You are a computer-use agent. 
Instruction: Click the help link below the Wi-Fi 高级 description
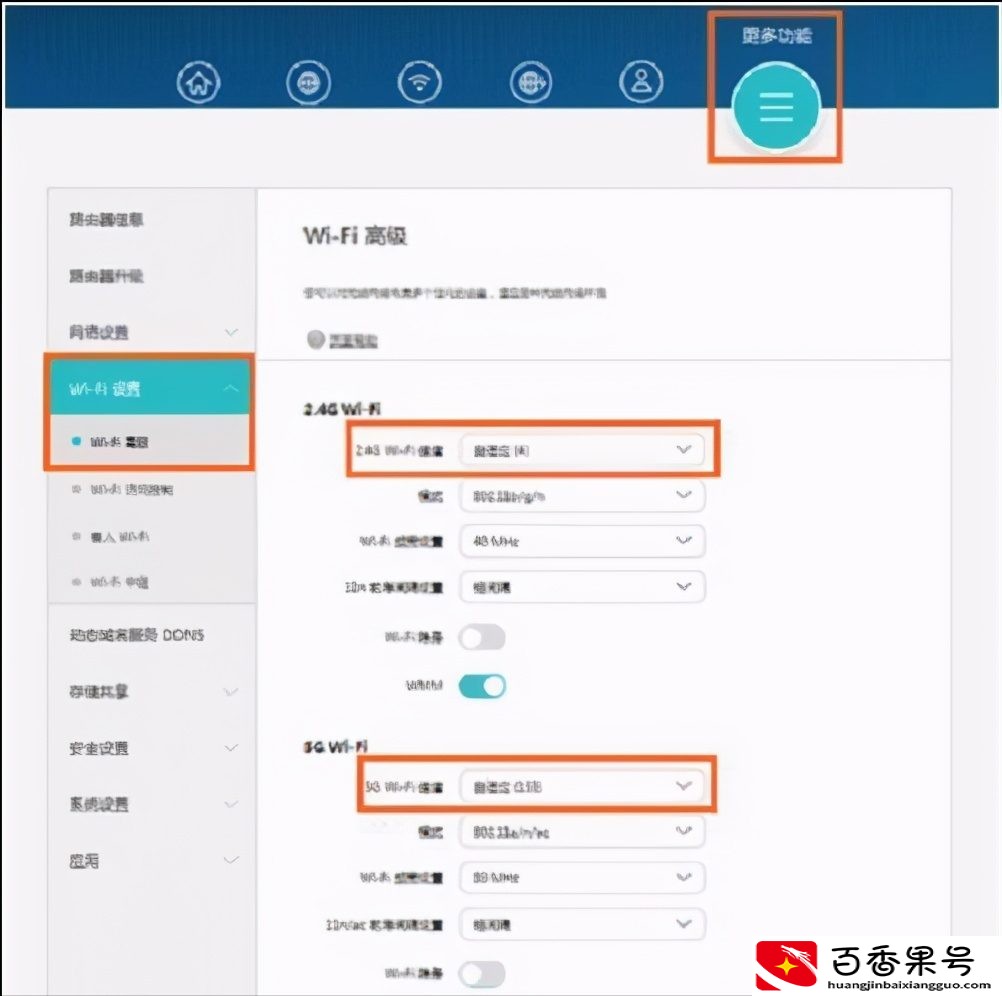point(353,341)
